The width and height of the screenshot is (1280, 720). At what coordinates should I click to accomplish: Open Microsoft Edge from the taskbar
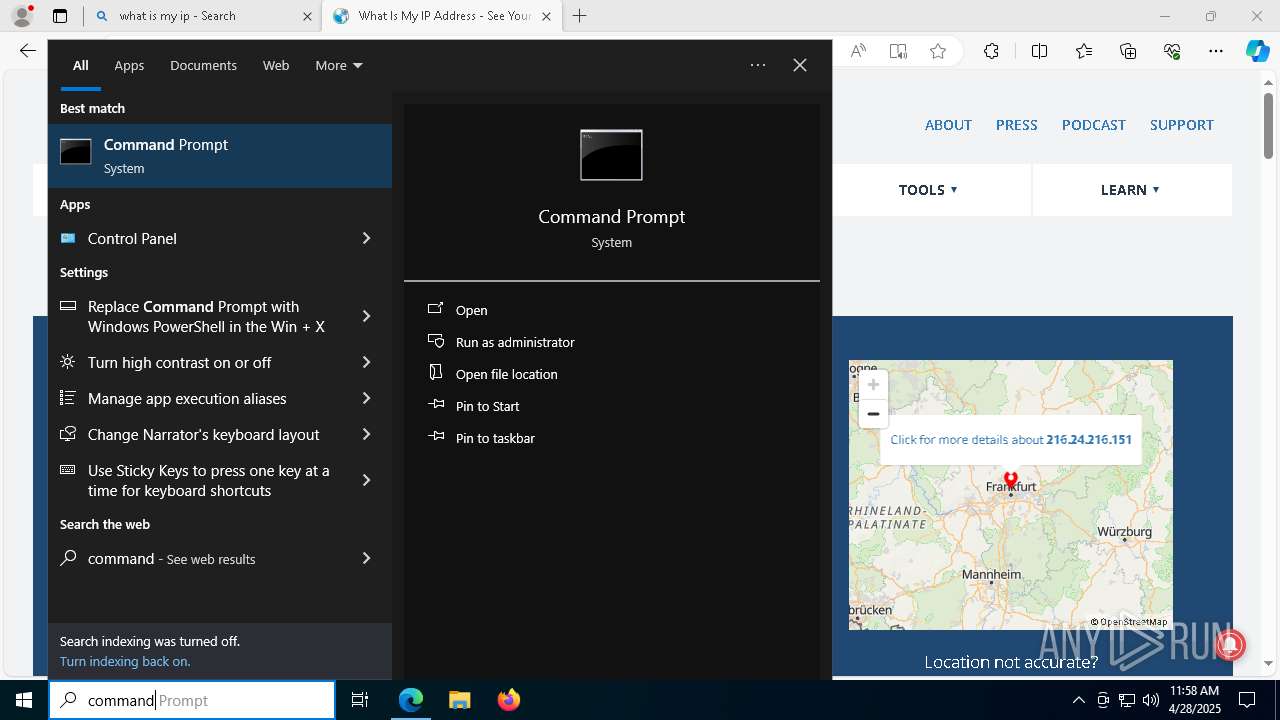[x=411, y=700]
